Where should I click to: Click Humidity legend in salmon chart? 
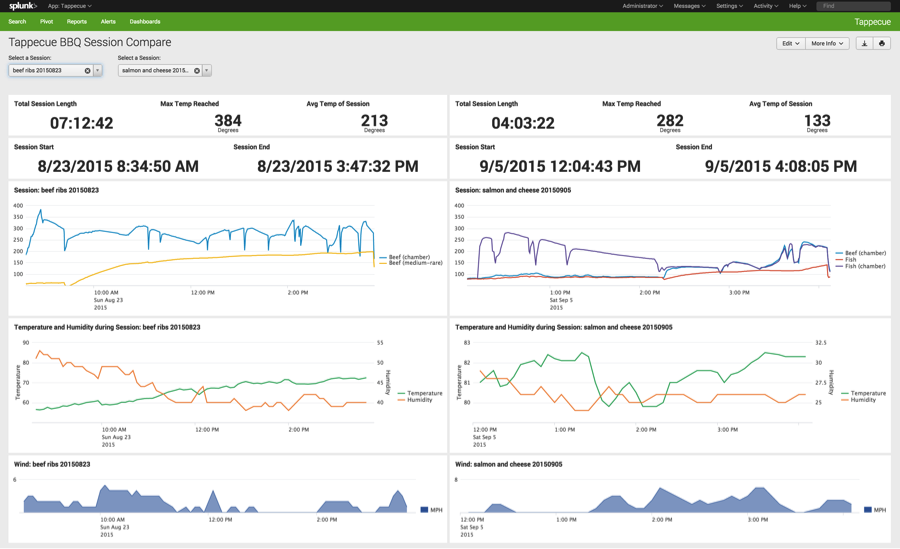pyautogui.click(x=859, y=400)
